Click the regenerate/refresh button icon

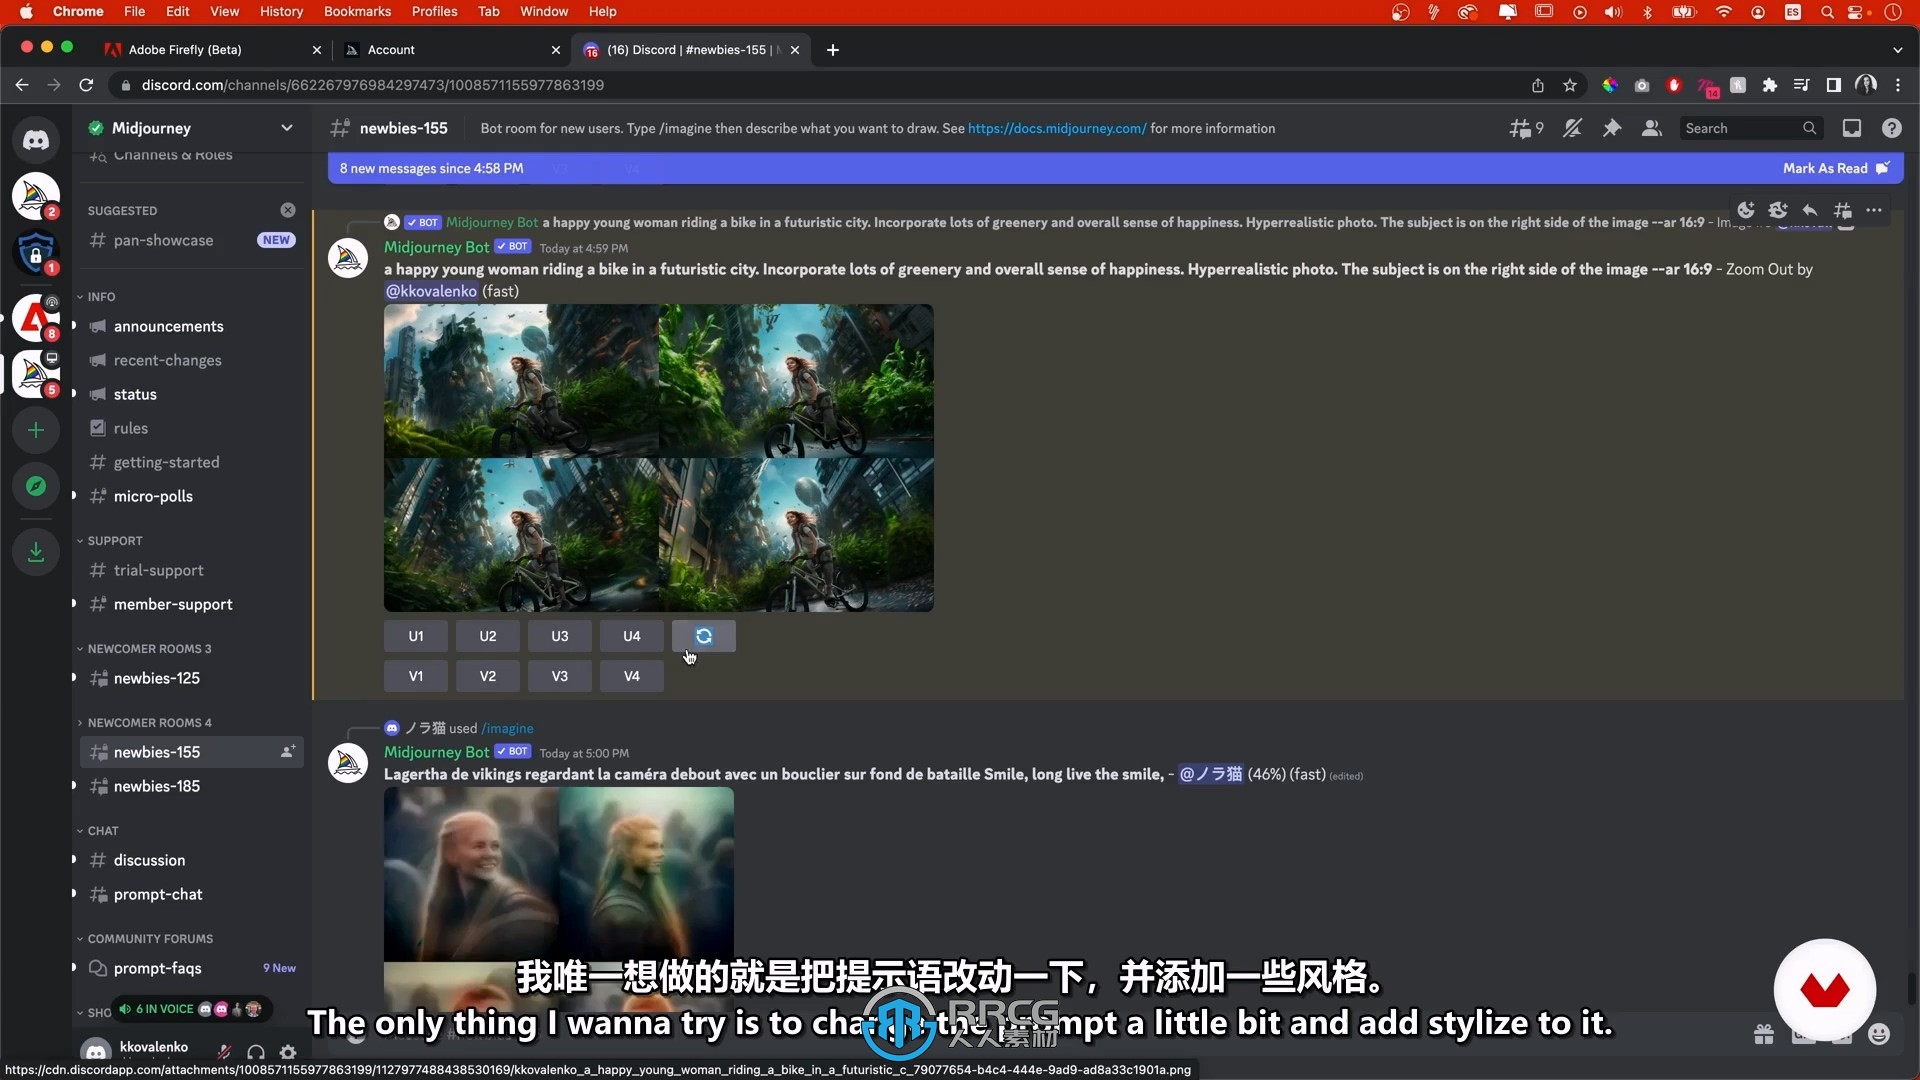pos(704,636)
